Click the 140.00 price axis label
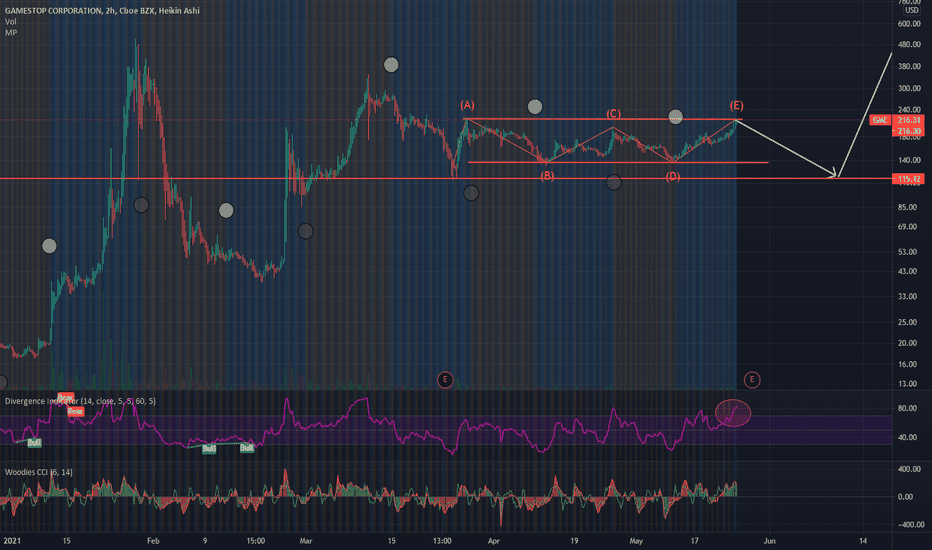The width and height of the screenshot is (932, 550). pyautogui.click(x=909, y=161)
